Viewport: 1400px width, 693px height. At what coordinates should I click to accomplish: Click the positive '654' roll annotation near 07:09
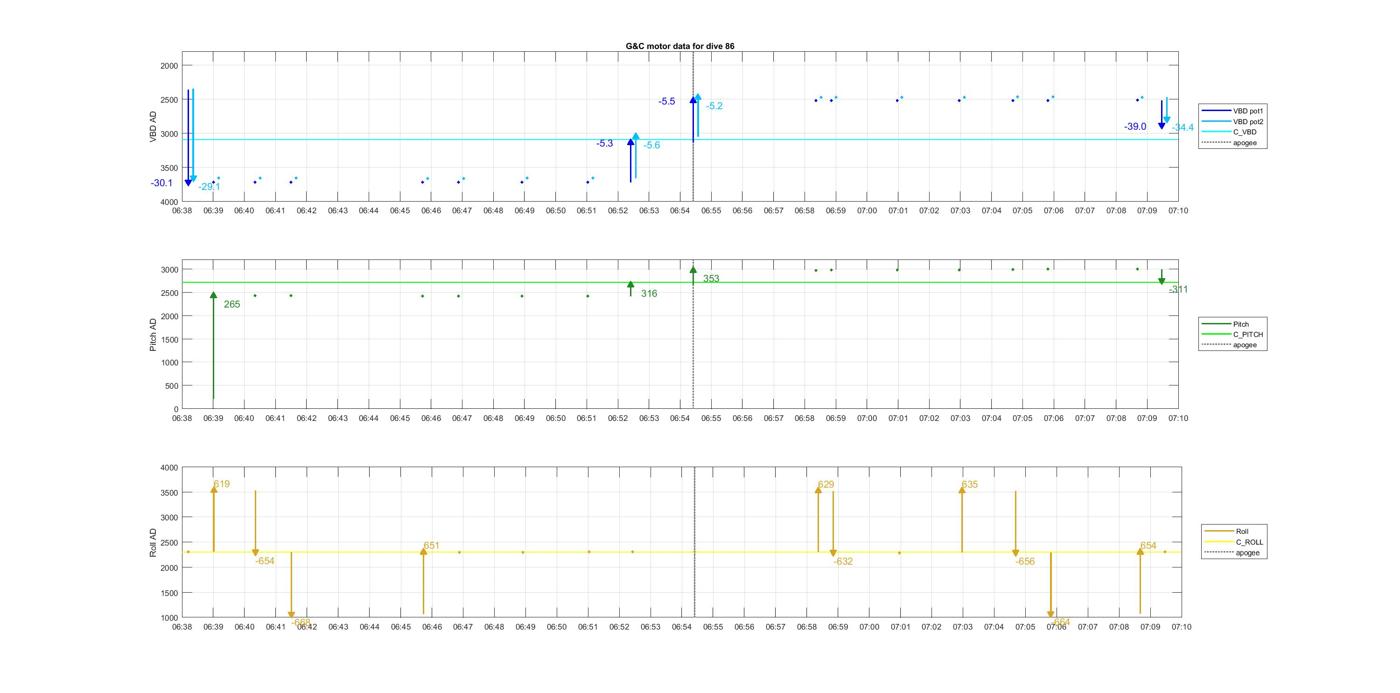(1148, 547)
